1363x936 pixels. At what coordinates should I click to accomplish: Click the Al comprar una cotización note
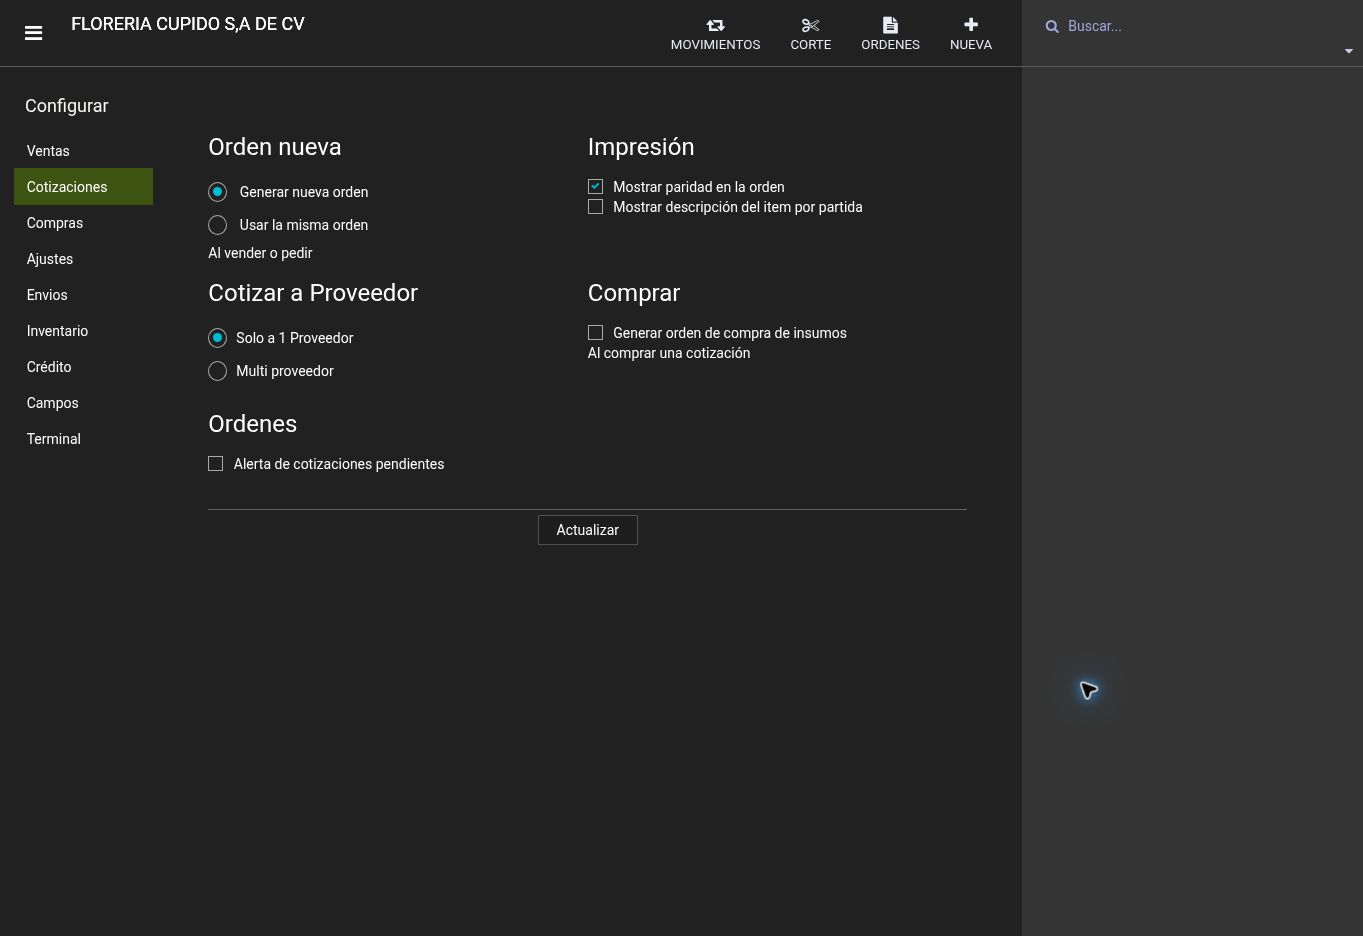click(669, 353)
